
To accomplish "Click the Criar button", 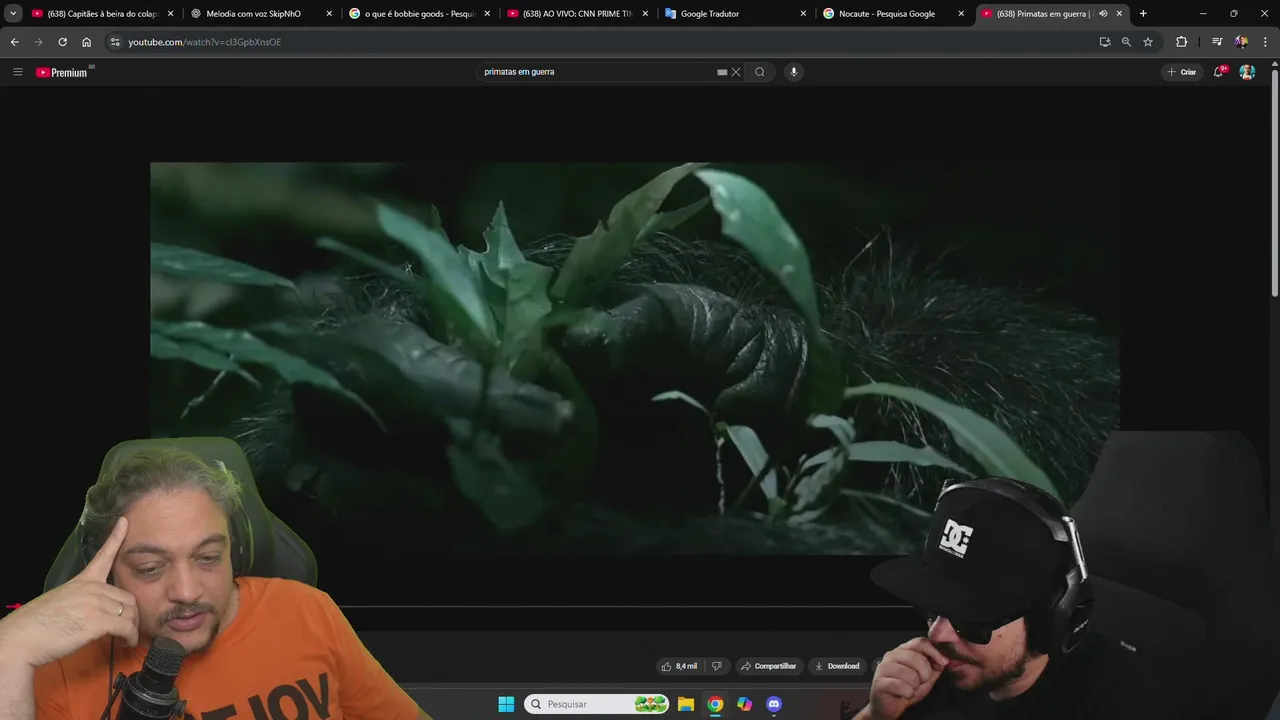I will [1181, 72].
